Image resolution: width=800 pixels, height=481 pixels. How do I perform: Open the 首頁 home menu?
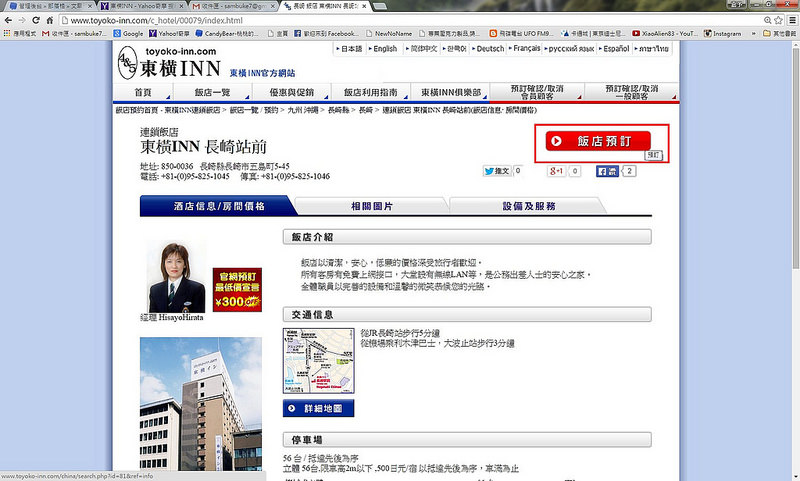point(143,92)
